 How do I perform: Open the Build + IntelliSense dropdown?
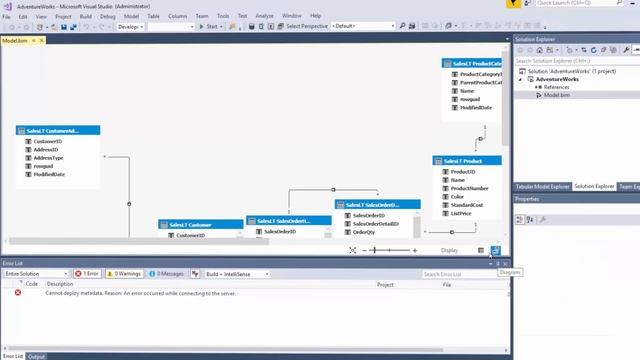tap(237, 274)
